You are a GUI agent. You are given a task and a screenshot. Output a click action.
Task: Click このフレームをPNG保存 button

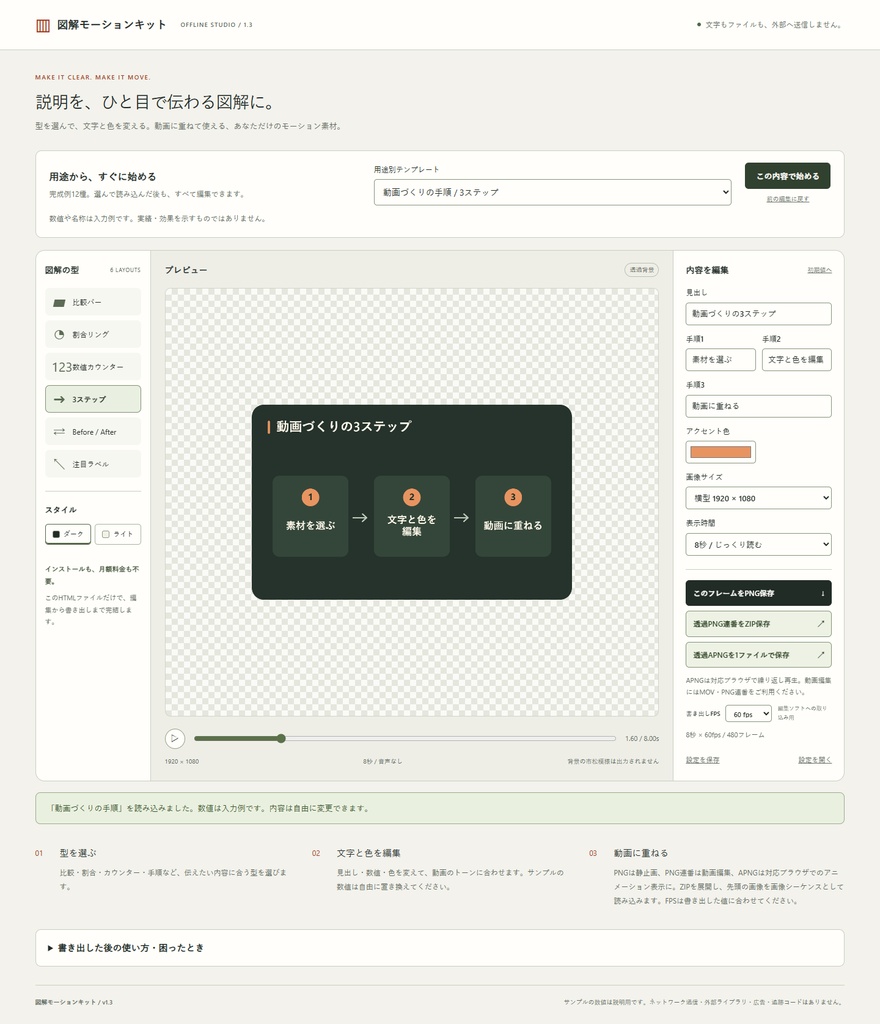tap(759, 593)
